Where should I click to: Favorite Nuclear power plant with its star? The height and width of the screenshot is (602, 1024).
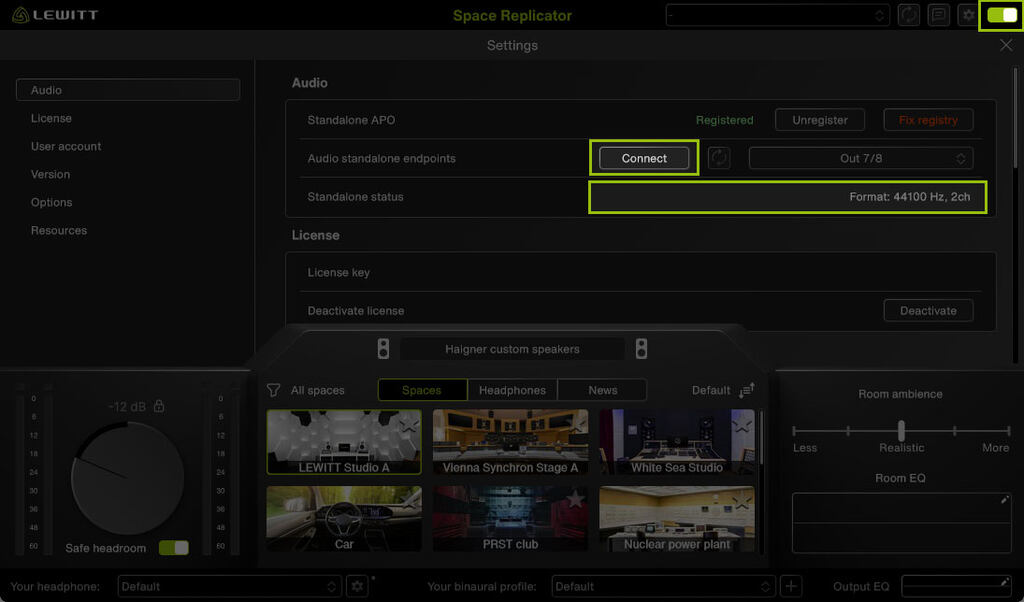pyautogui.click(x=742, y=500)
